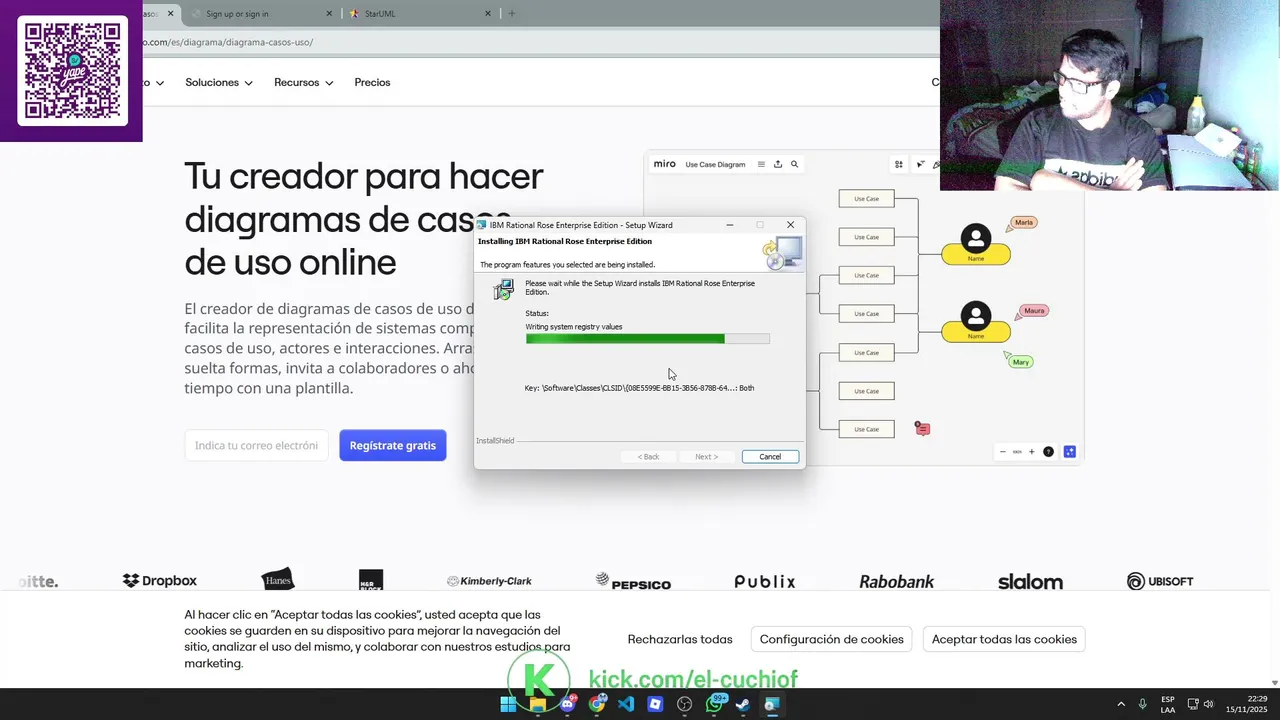The height and width of the screenshot is (720, 1280).
Task: Click the installer taskbar icon
Action: tap(772, 704)
